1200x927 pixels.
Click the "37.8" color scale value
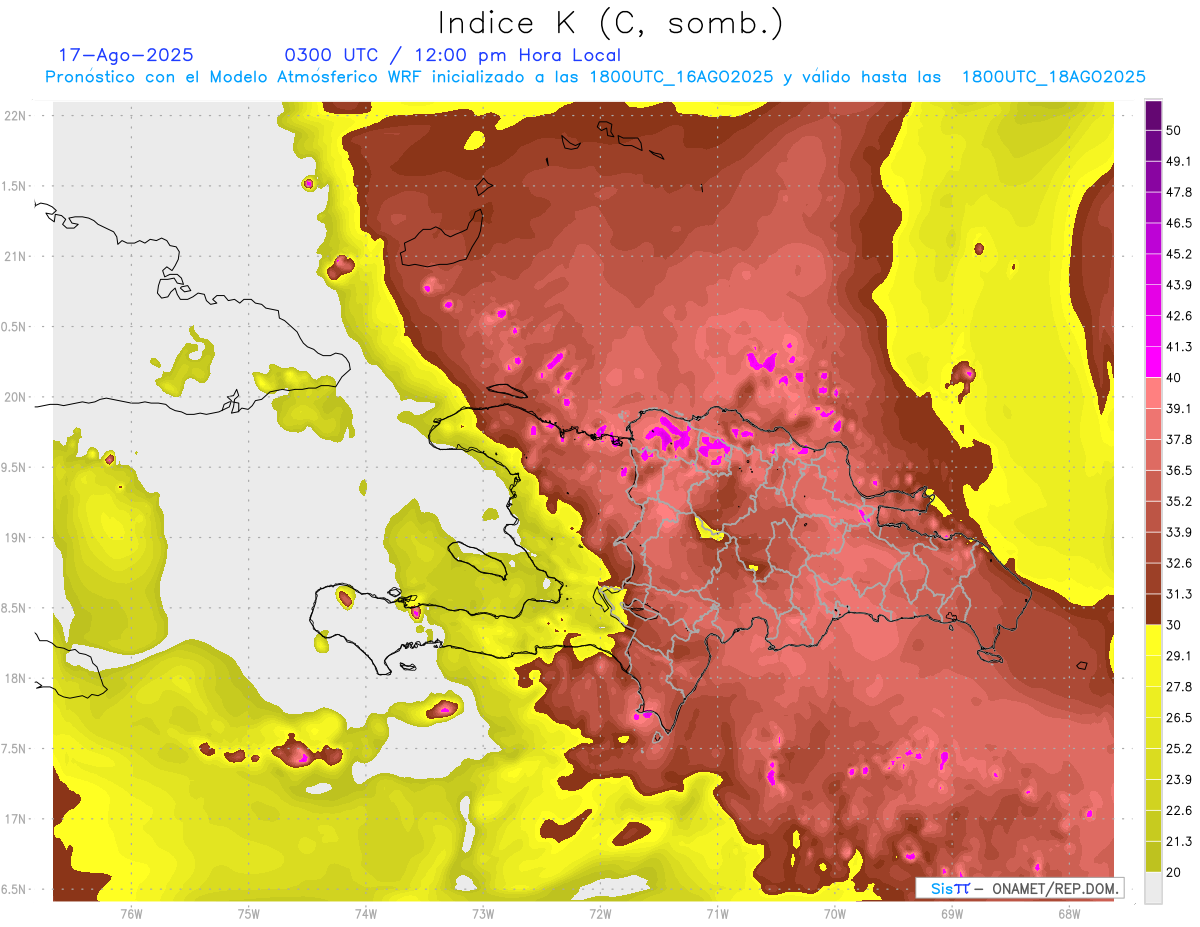tap(1179, 440)
